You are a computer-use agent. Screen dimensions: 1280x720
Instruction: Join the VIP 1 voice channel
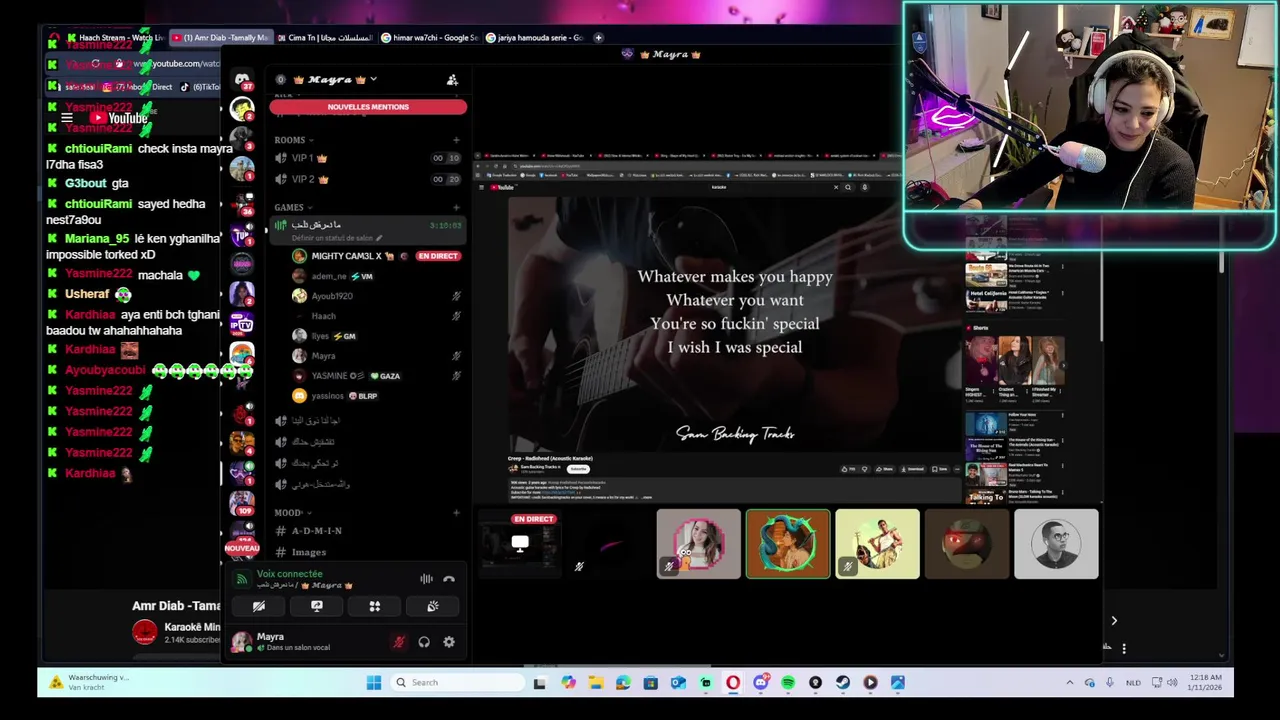pyautogui.click(x=367, y=158)
